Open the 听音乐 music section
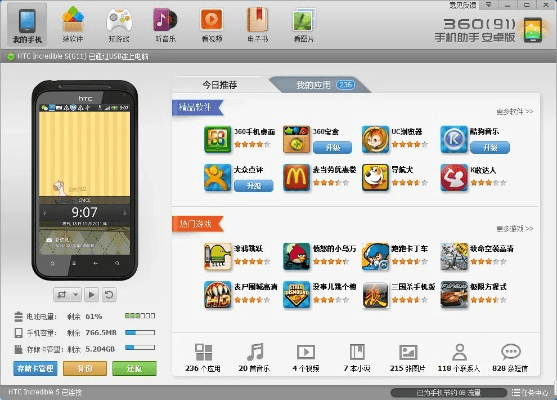 [165, 25]
